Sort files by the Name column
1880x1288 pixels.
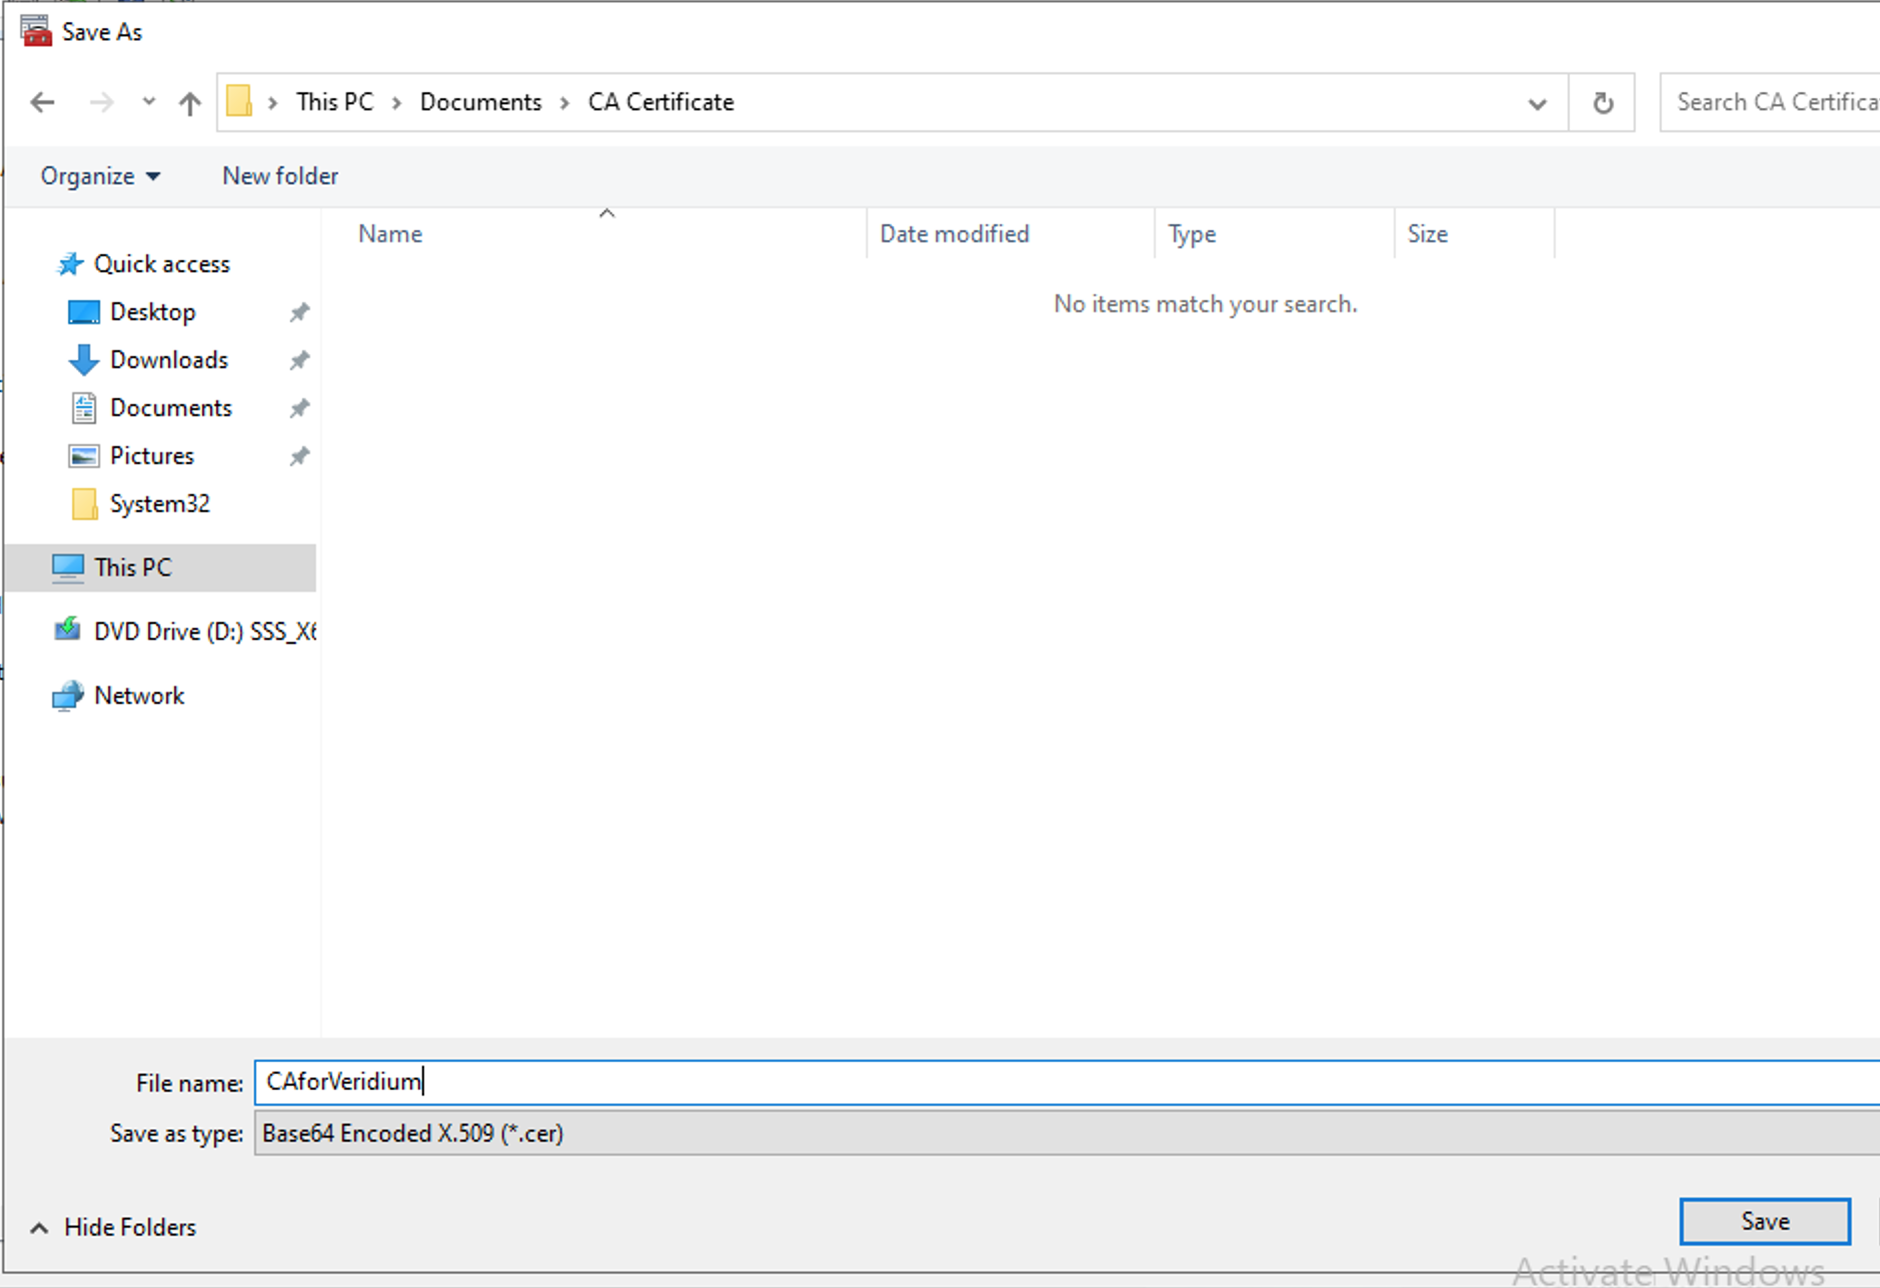[390, 234]
